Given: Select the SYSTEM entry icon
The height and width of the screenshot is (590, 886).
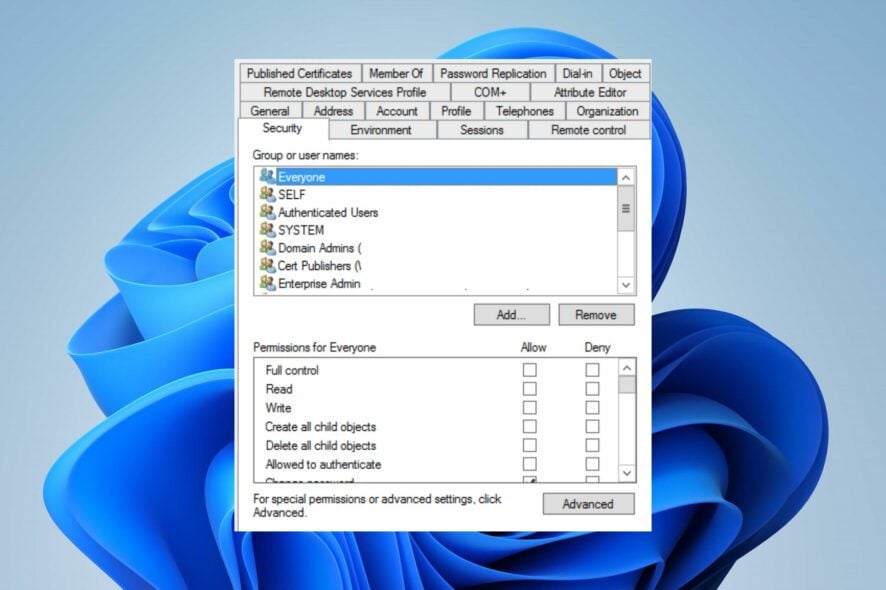Looking at the screenshot, I should (x=267, y=230).
